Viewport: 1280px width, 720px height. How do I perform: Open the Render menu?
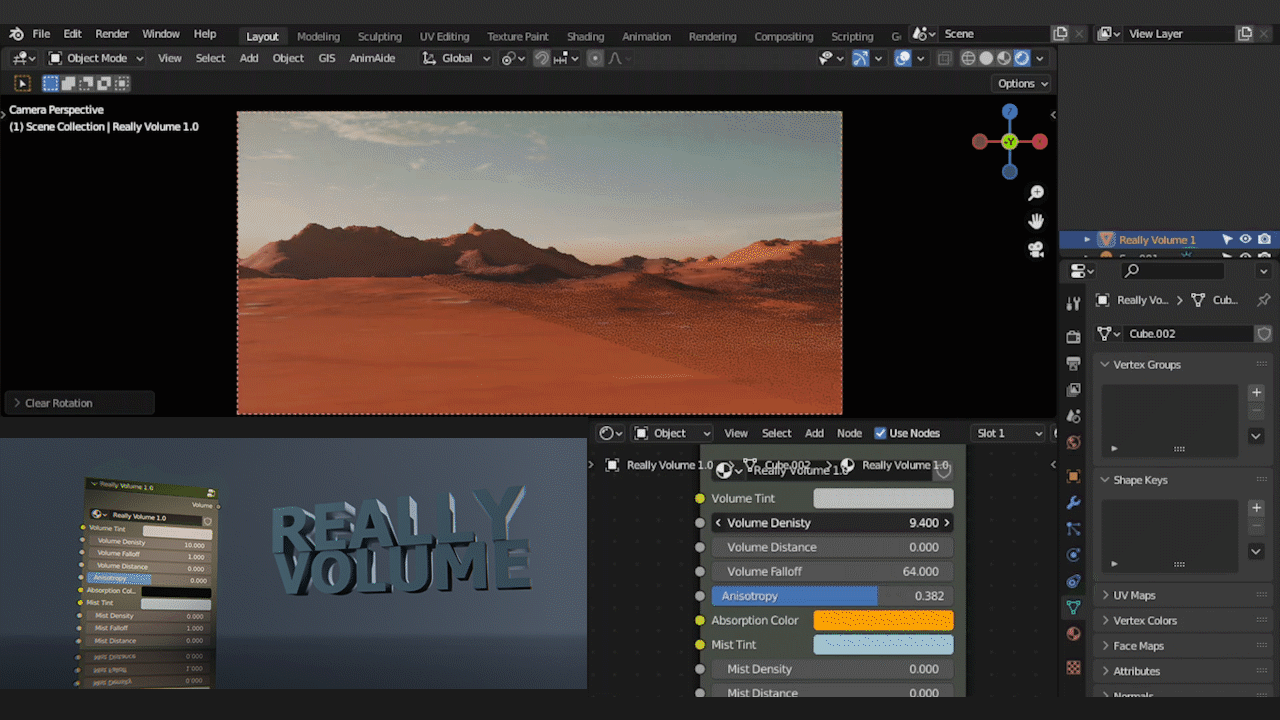pyautogui.click(x=112, y=33)
